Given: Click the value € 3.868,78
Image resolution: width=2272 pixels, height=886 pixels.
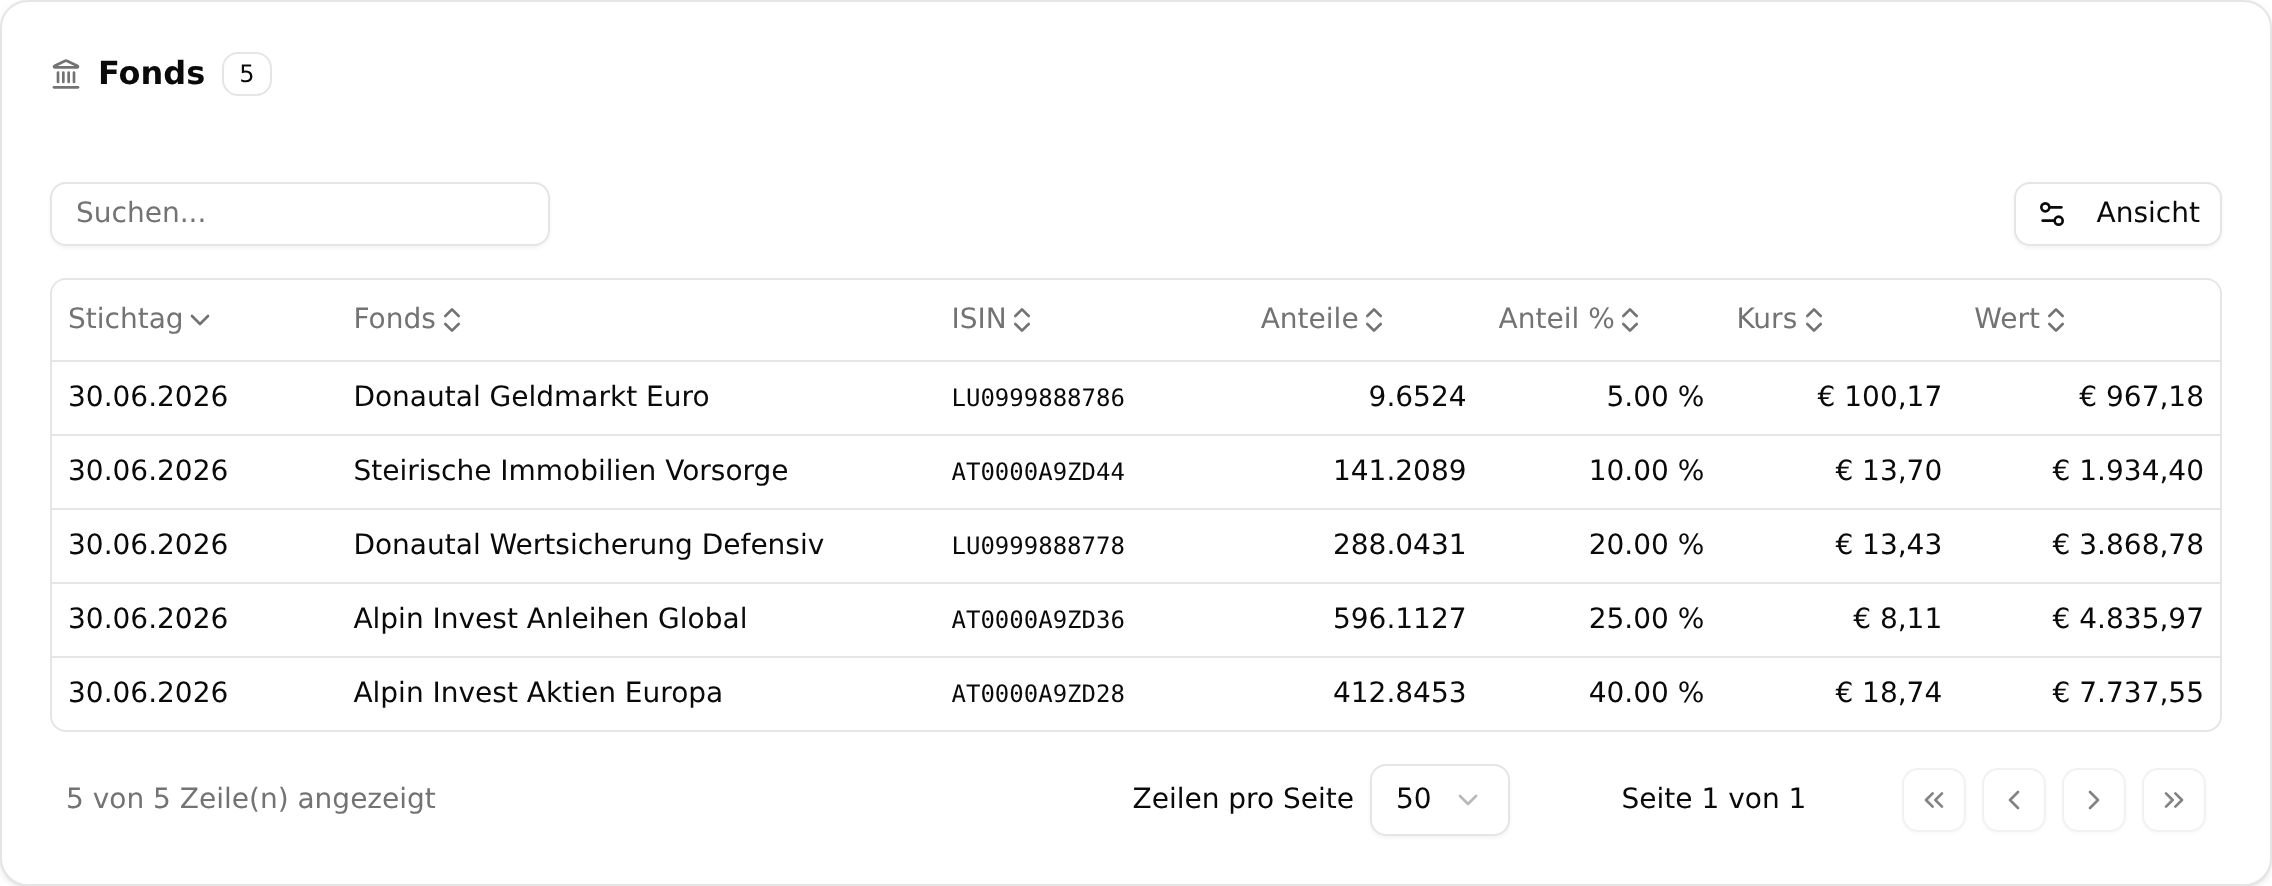Looking at the screenshot, I should coord(2127,545).
